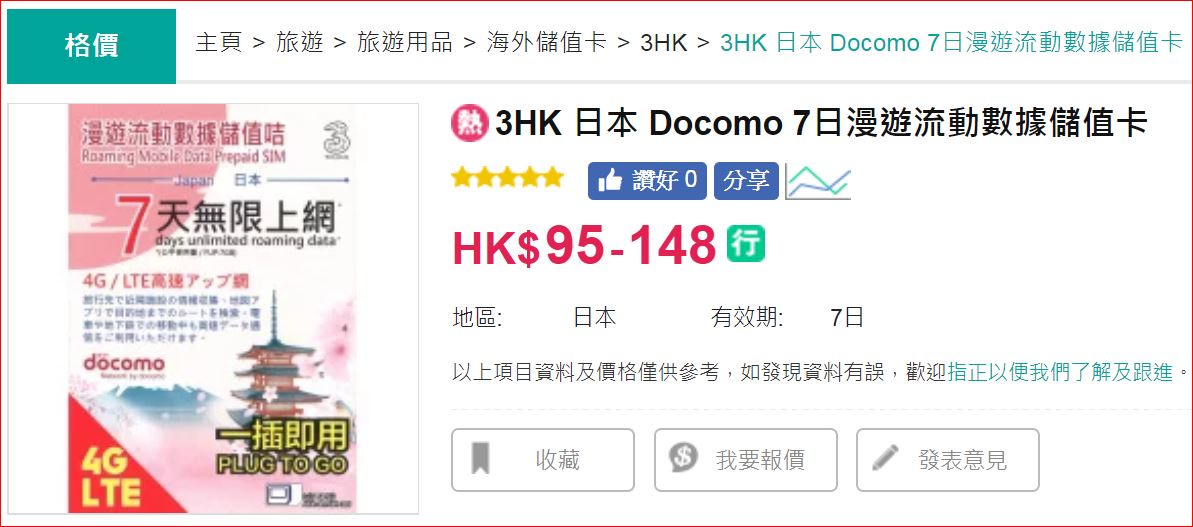Click the SIM card product image

(x=213, y=308)
